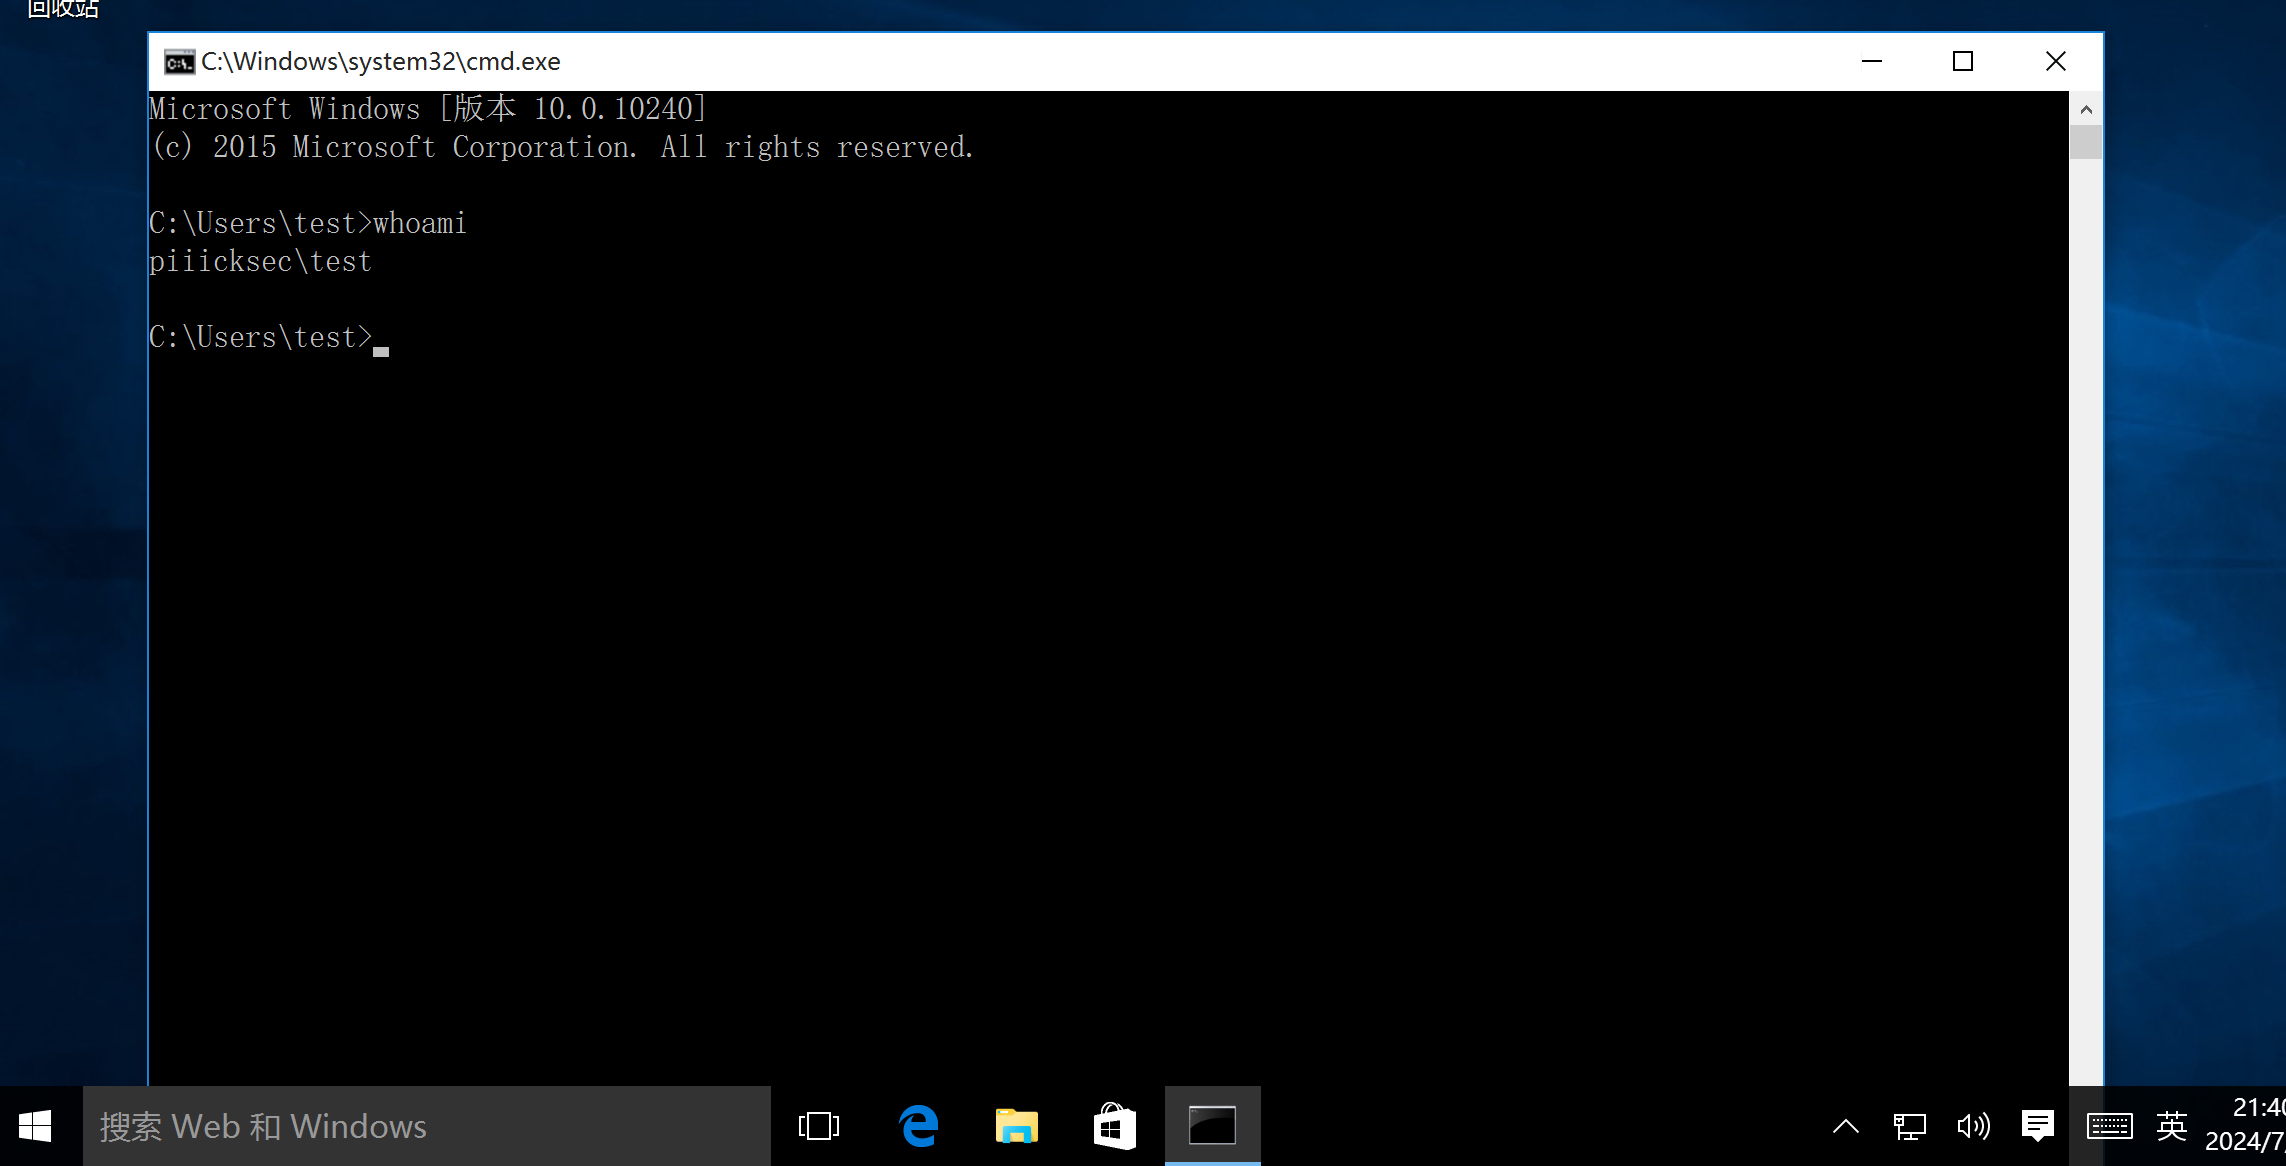Launch Microsoft Edge from the taskbar
This screenshot has height=1166, width=2286.
918,1126
